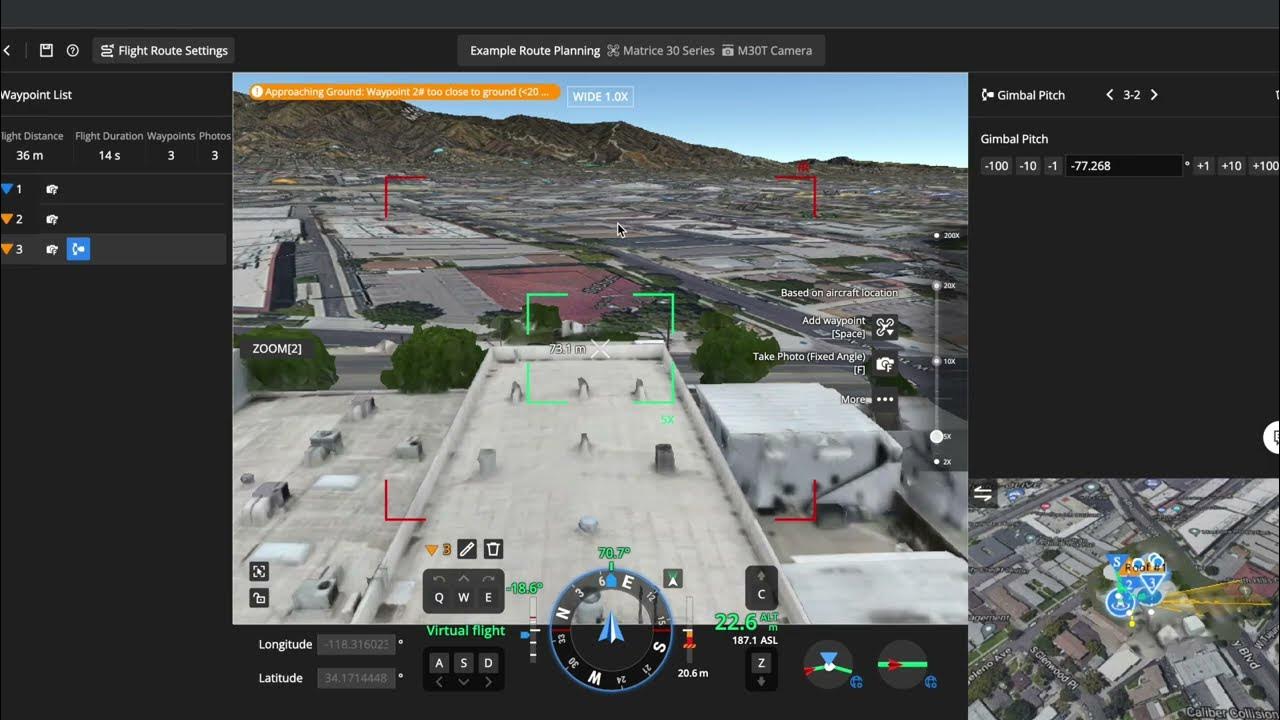Click the aircraft pitch attitude indicator
The height and width of the screenshot is (720, 1280).
click(x=829, y=665)
